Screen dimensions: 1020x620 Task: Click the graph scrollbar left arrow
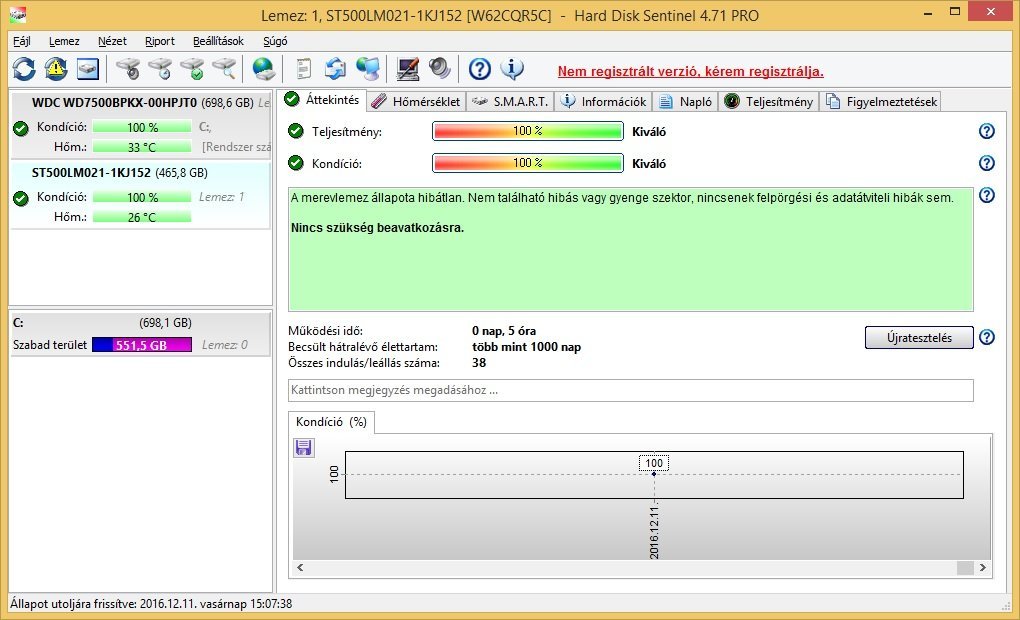pyautogui.click(x=300, y=567)
